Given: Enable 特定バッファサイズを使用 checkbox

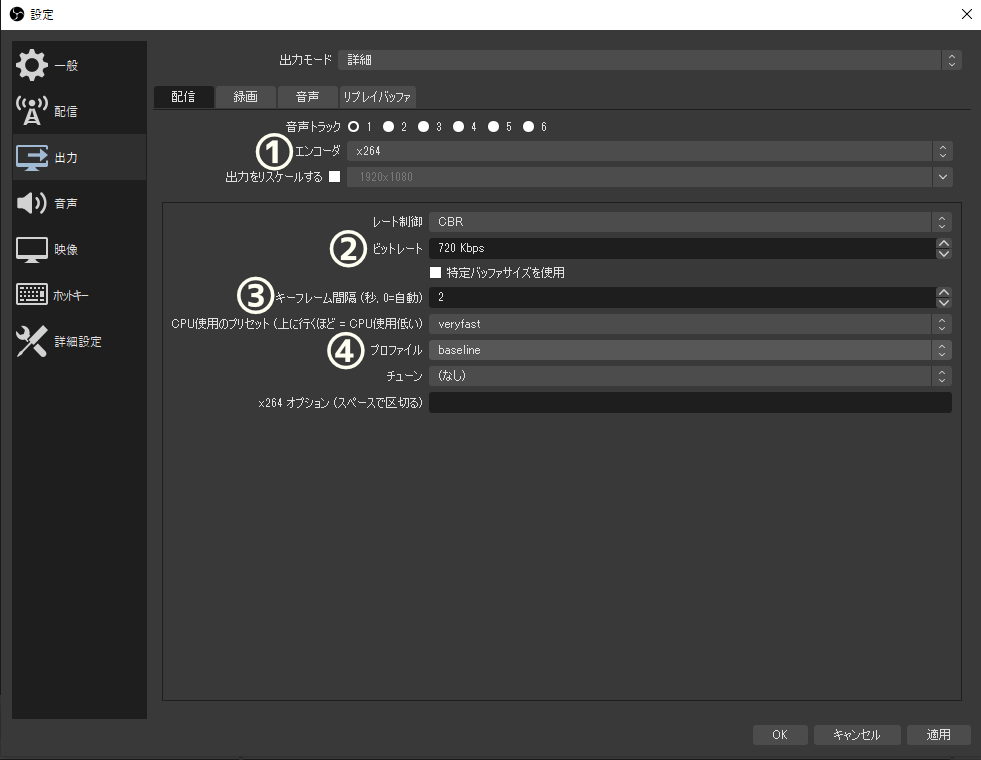Looking at the screenshot, I should 435,272.
